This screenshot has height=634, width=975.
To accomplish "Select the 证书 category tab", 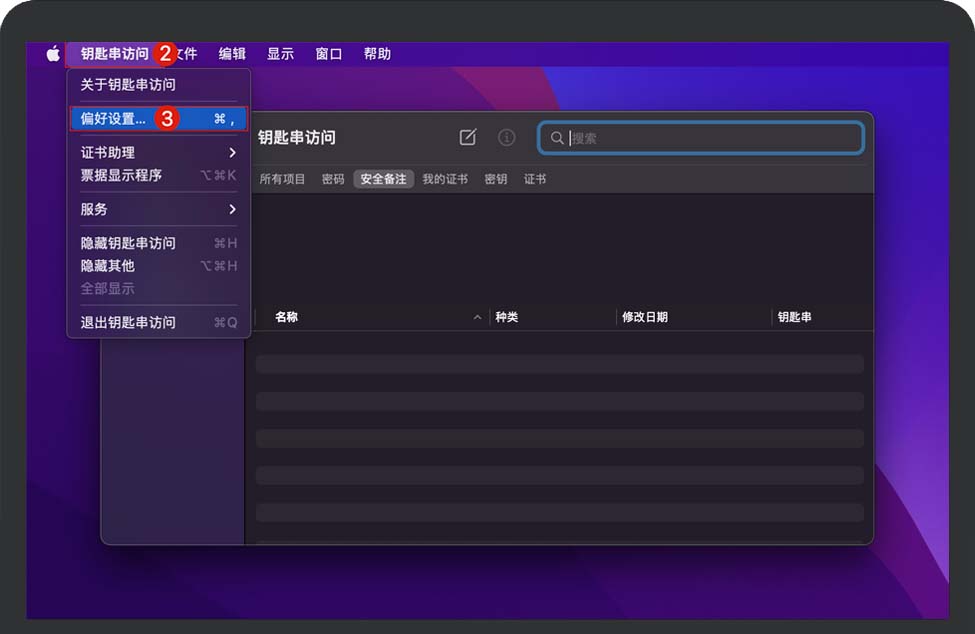I will pyautogui.click(x=534, y=179).
